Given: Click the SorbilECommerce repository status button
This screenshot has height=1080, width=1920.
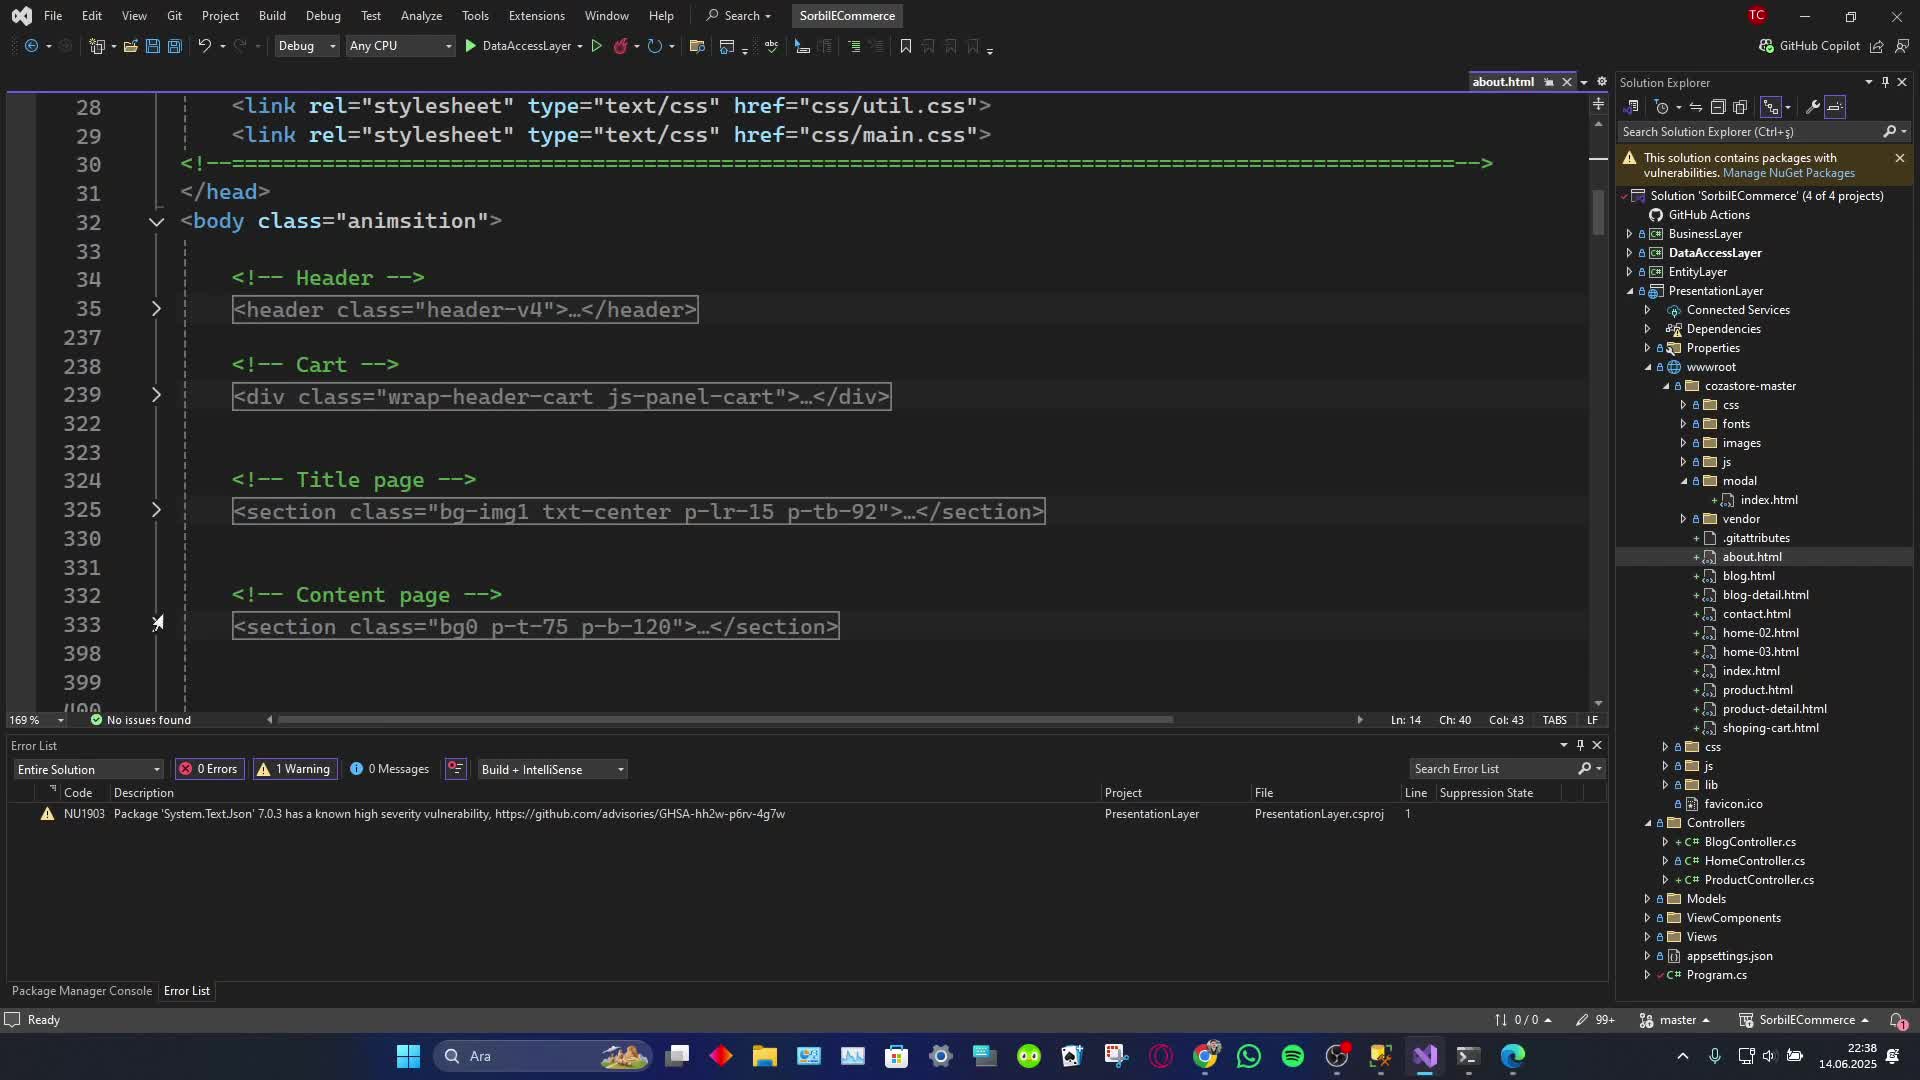Looking at the screenshot, I should pos(1805,1020).
